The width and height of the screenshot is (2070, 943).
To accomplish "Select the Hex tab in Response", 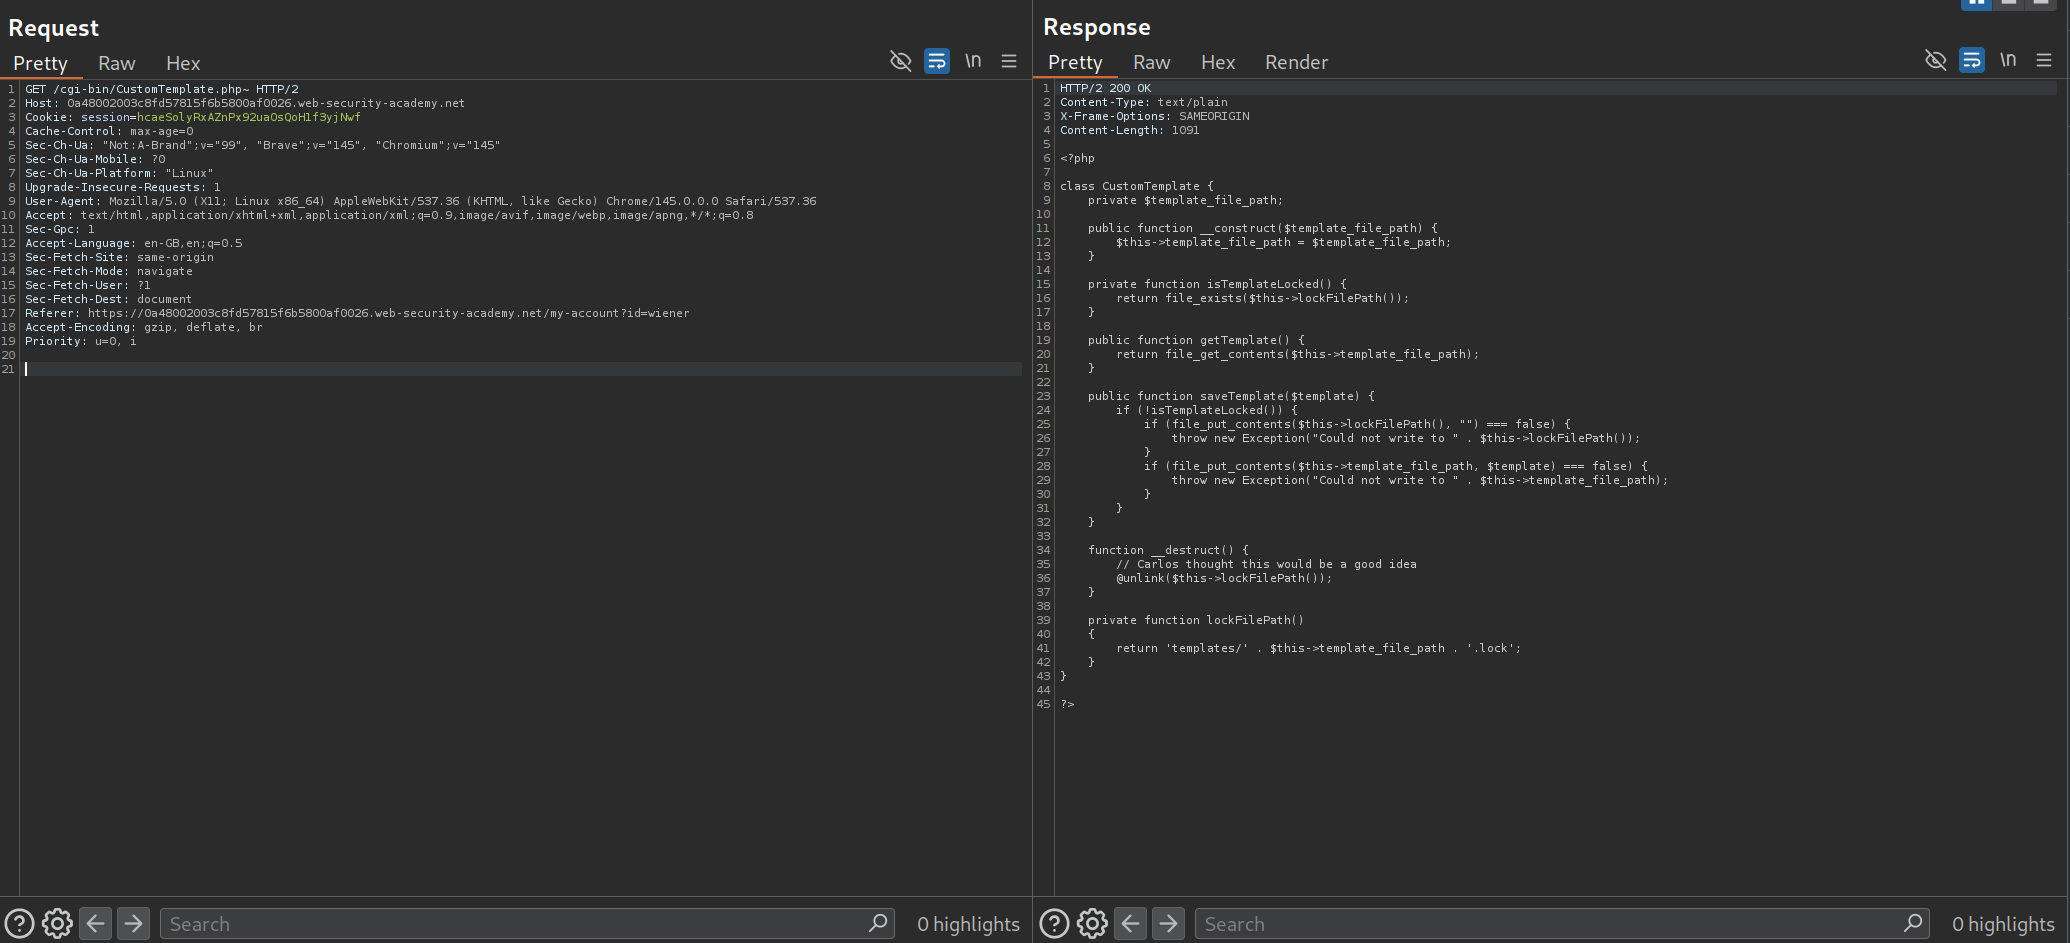I will coord(1217,62).
